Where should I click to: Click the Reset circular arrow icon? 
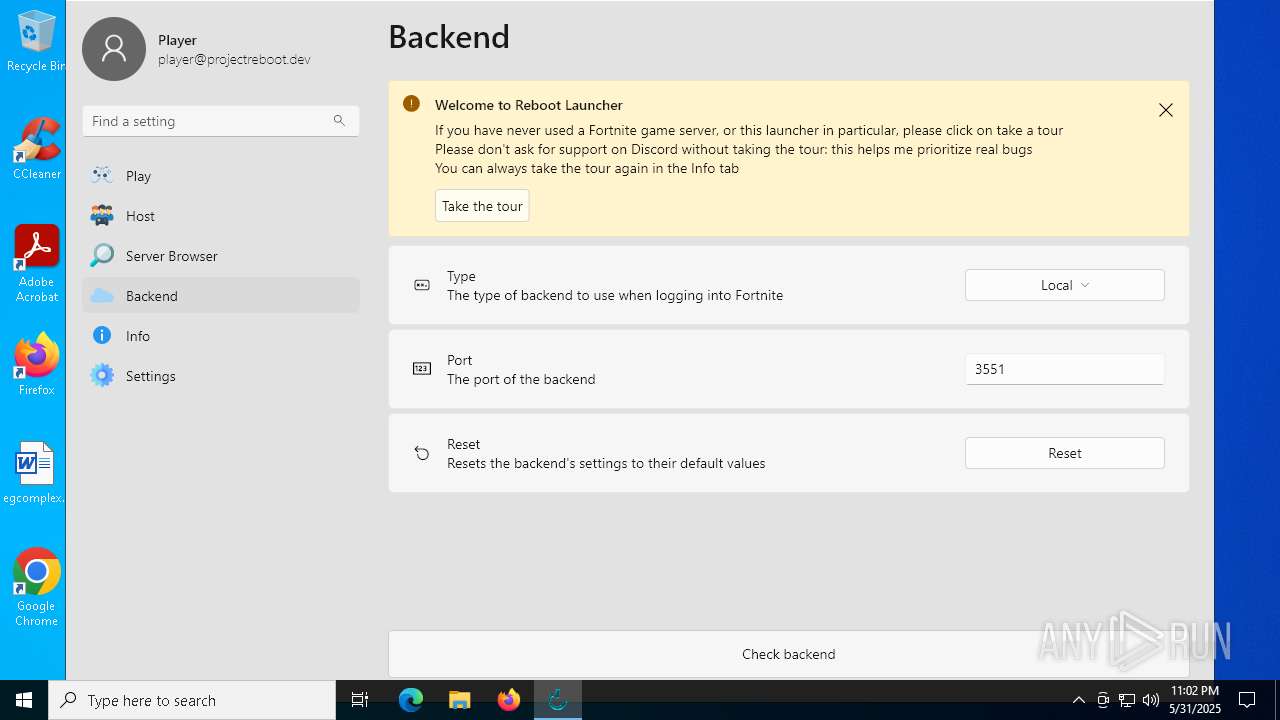click(422, 454)
